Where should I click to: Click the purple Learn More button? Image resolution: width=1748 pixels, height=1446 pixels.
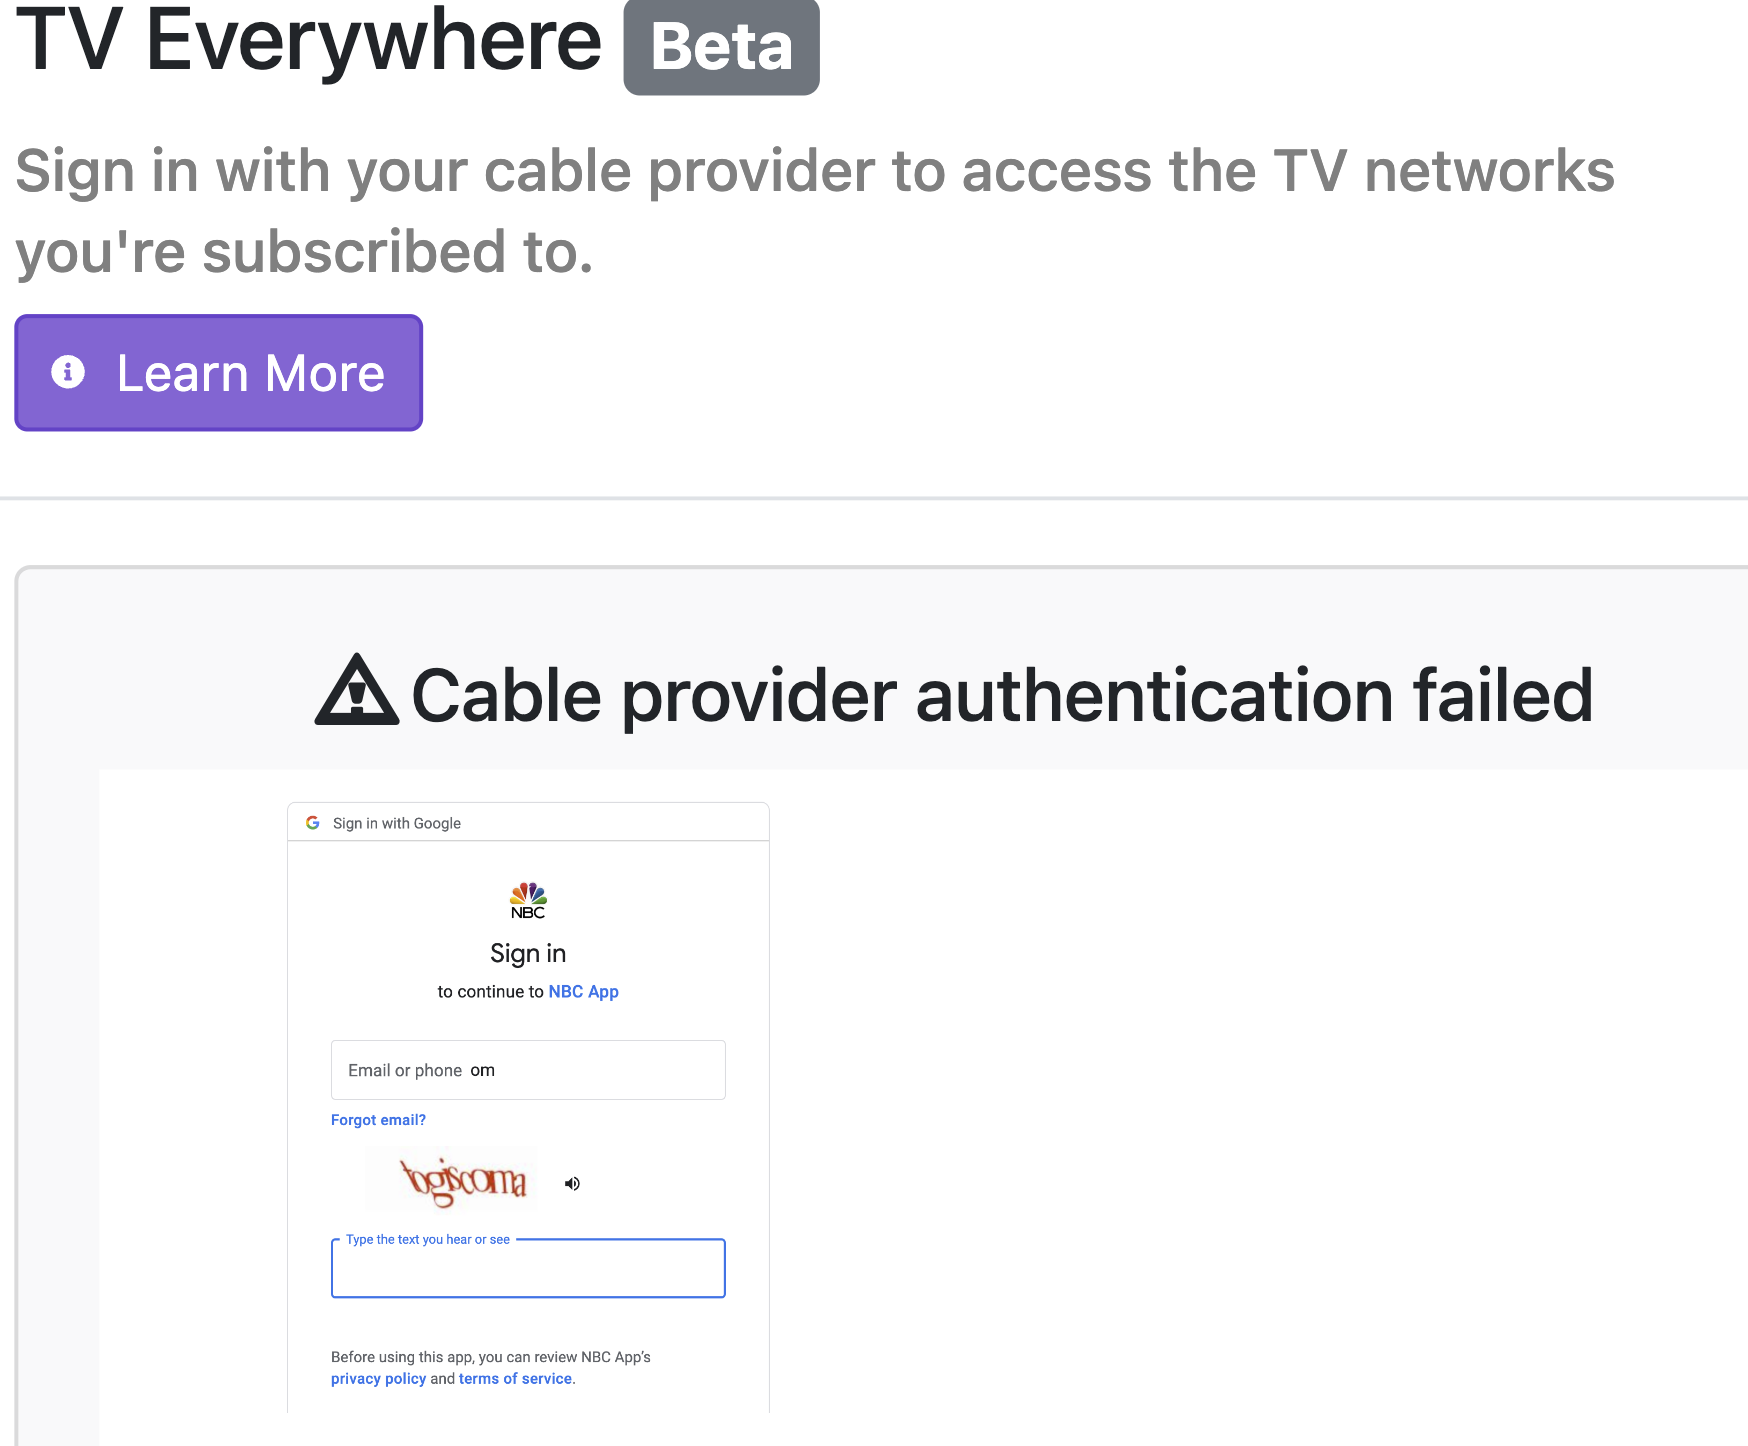click(218, 372)
